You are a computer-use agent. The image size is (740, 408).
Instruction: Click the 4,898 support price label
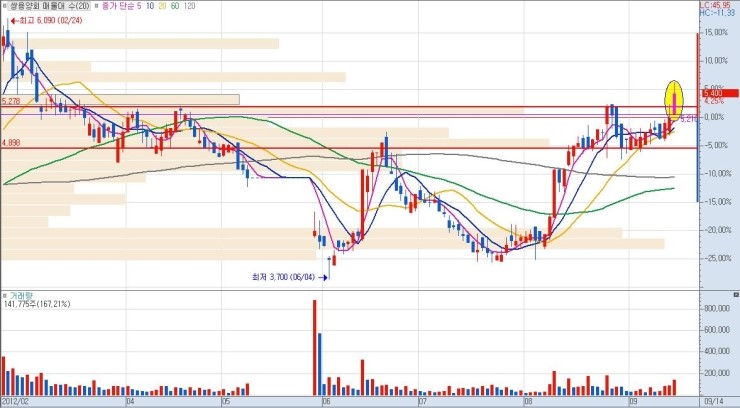[x=12, y=143]
